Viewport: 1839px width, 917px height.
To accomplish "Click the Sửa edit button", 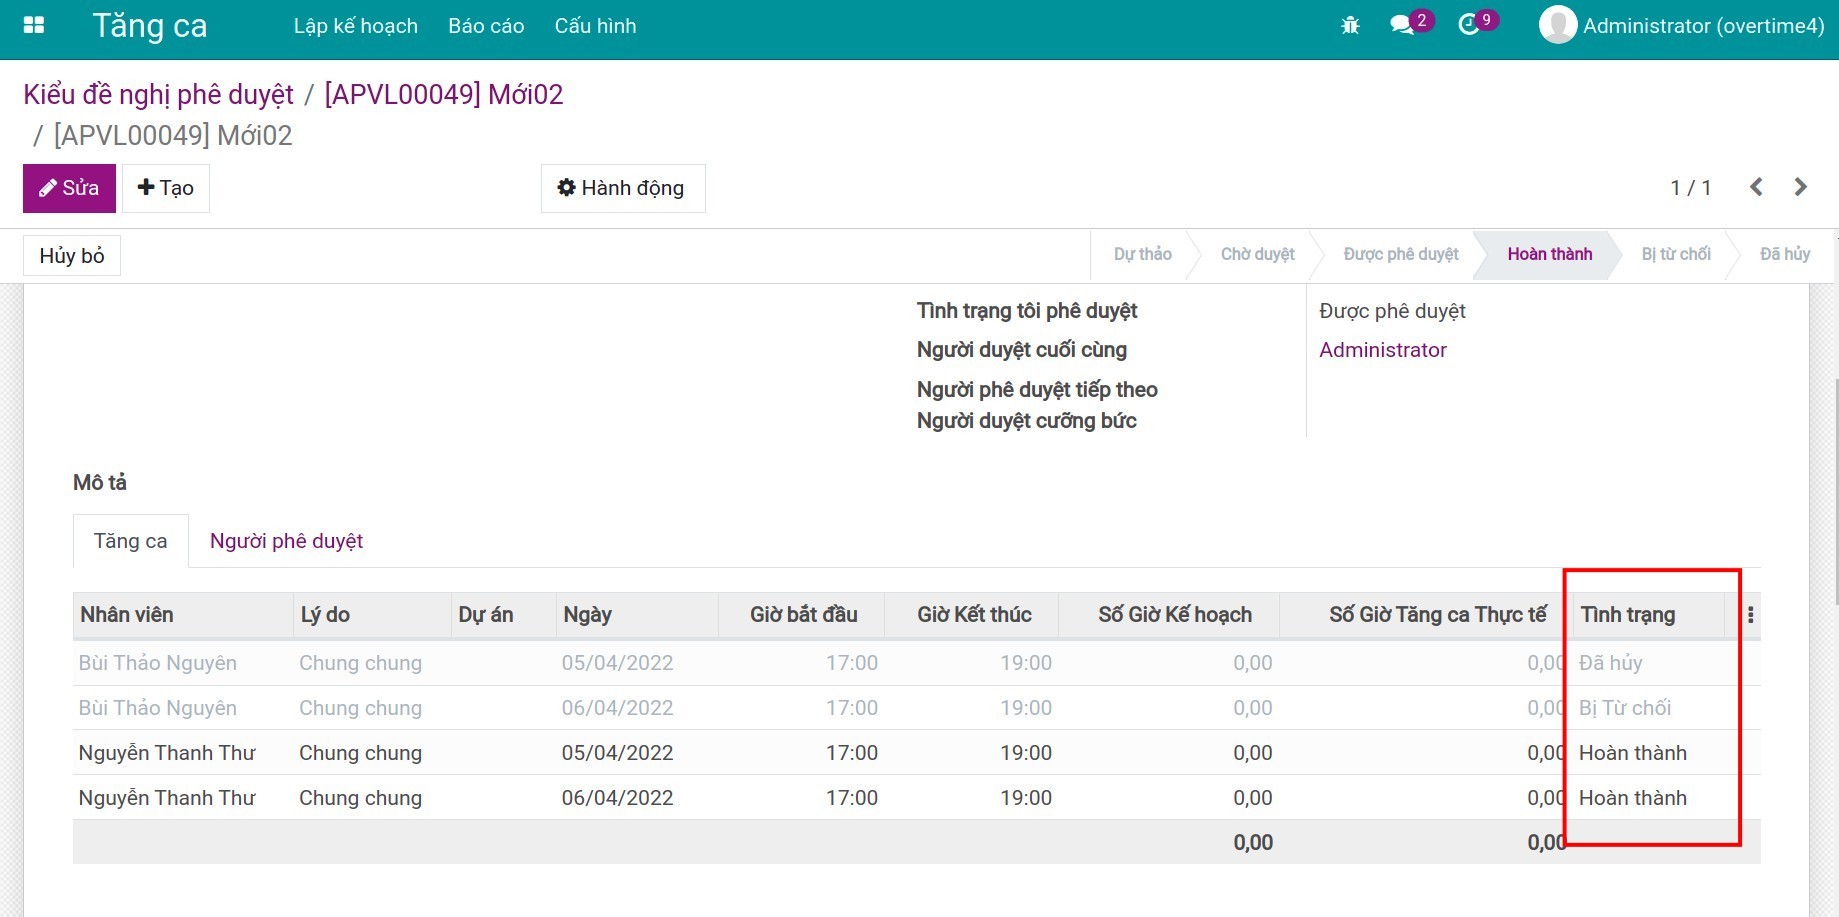I will pos(69,188).
